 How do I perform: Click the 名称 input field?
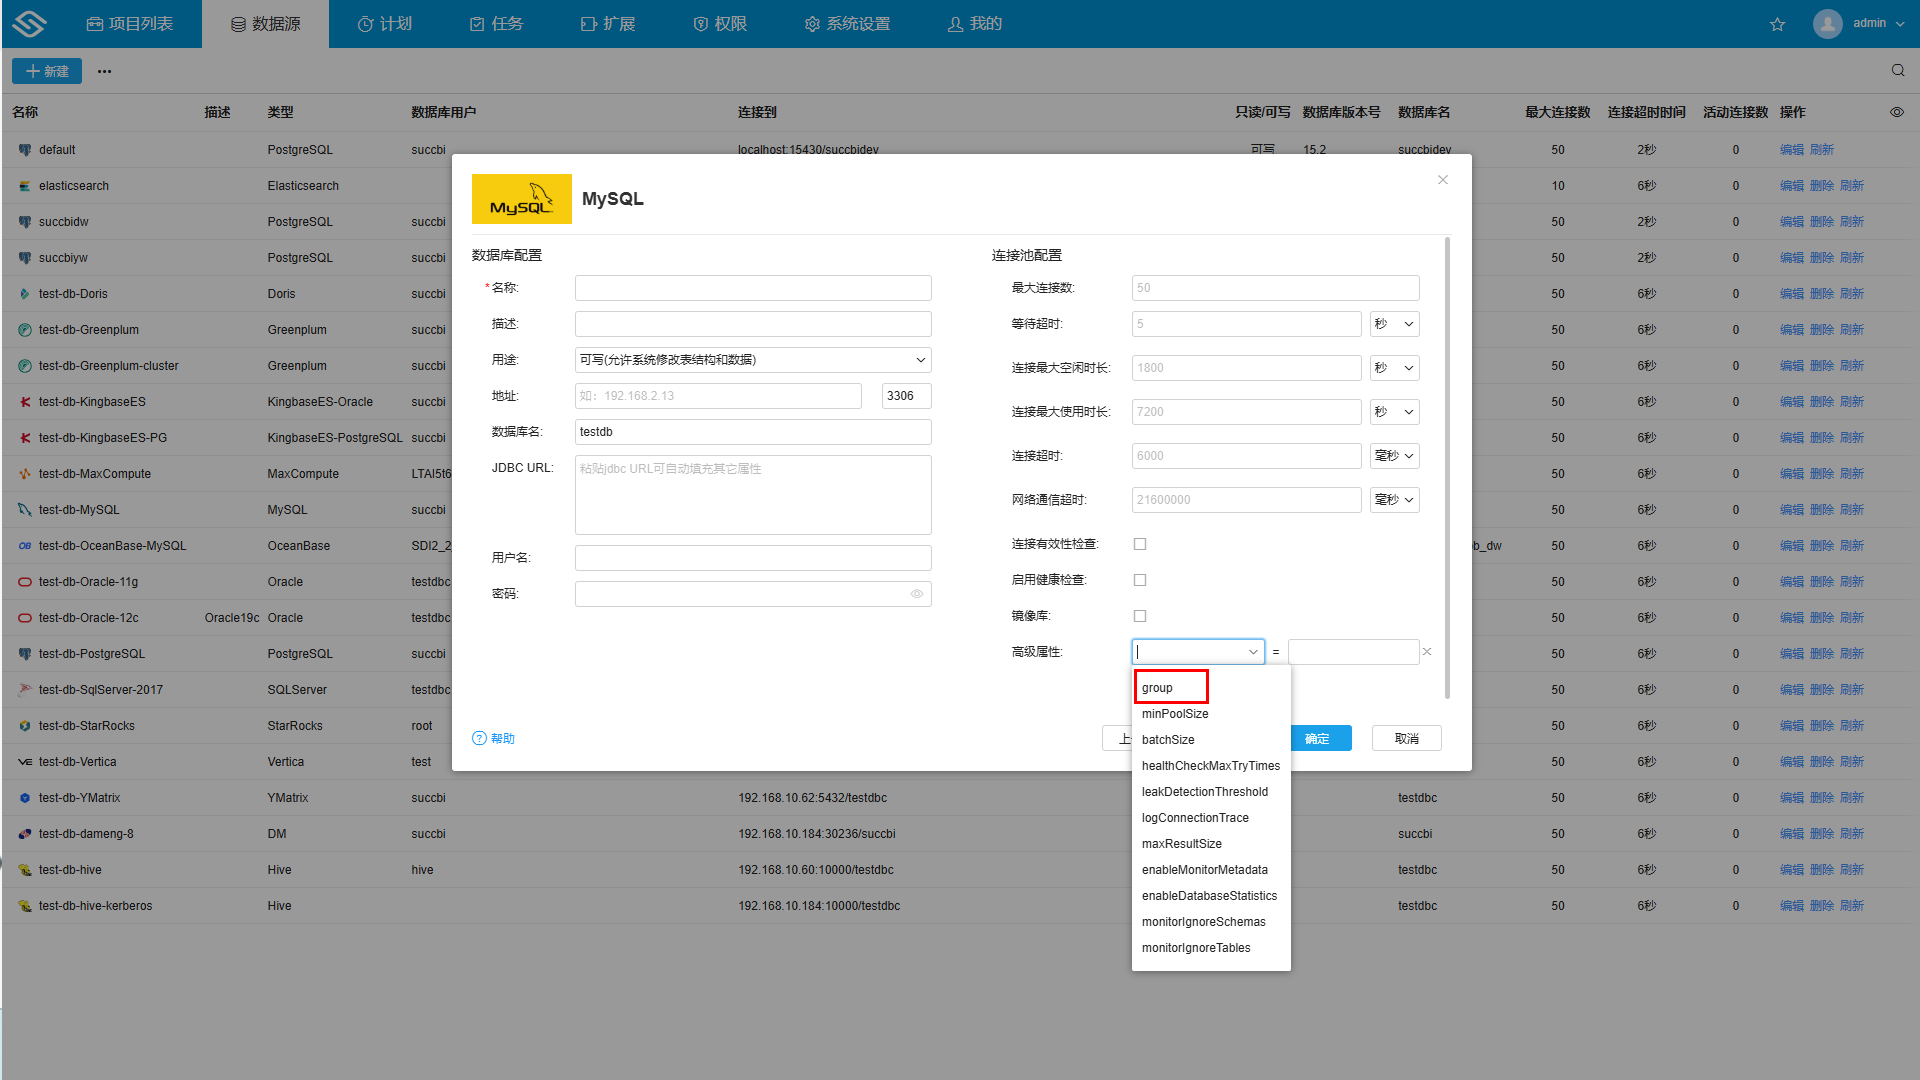(752, 288)
